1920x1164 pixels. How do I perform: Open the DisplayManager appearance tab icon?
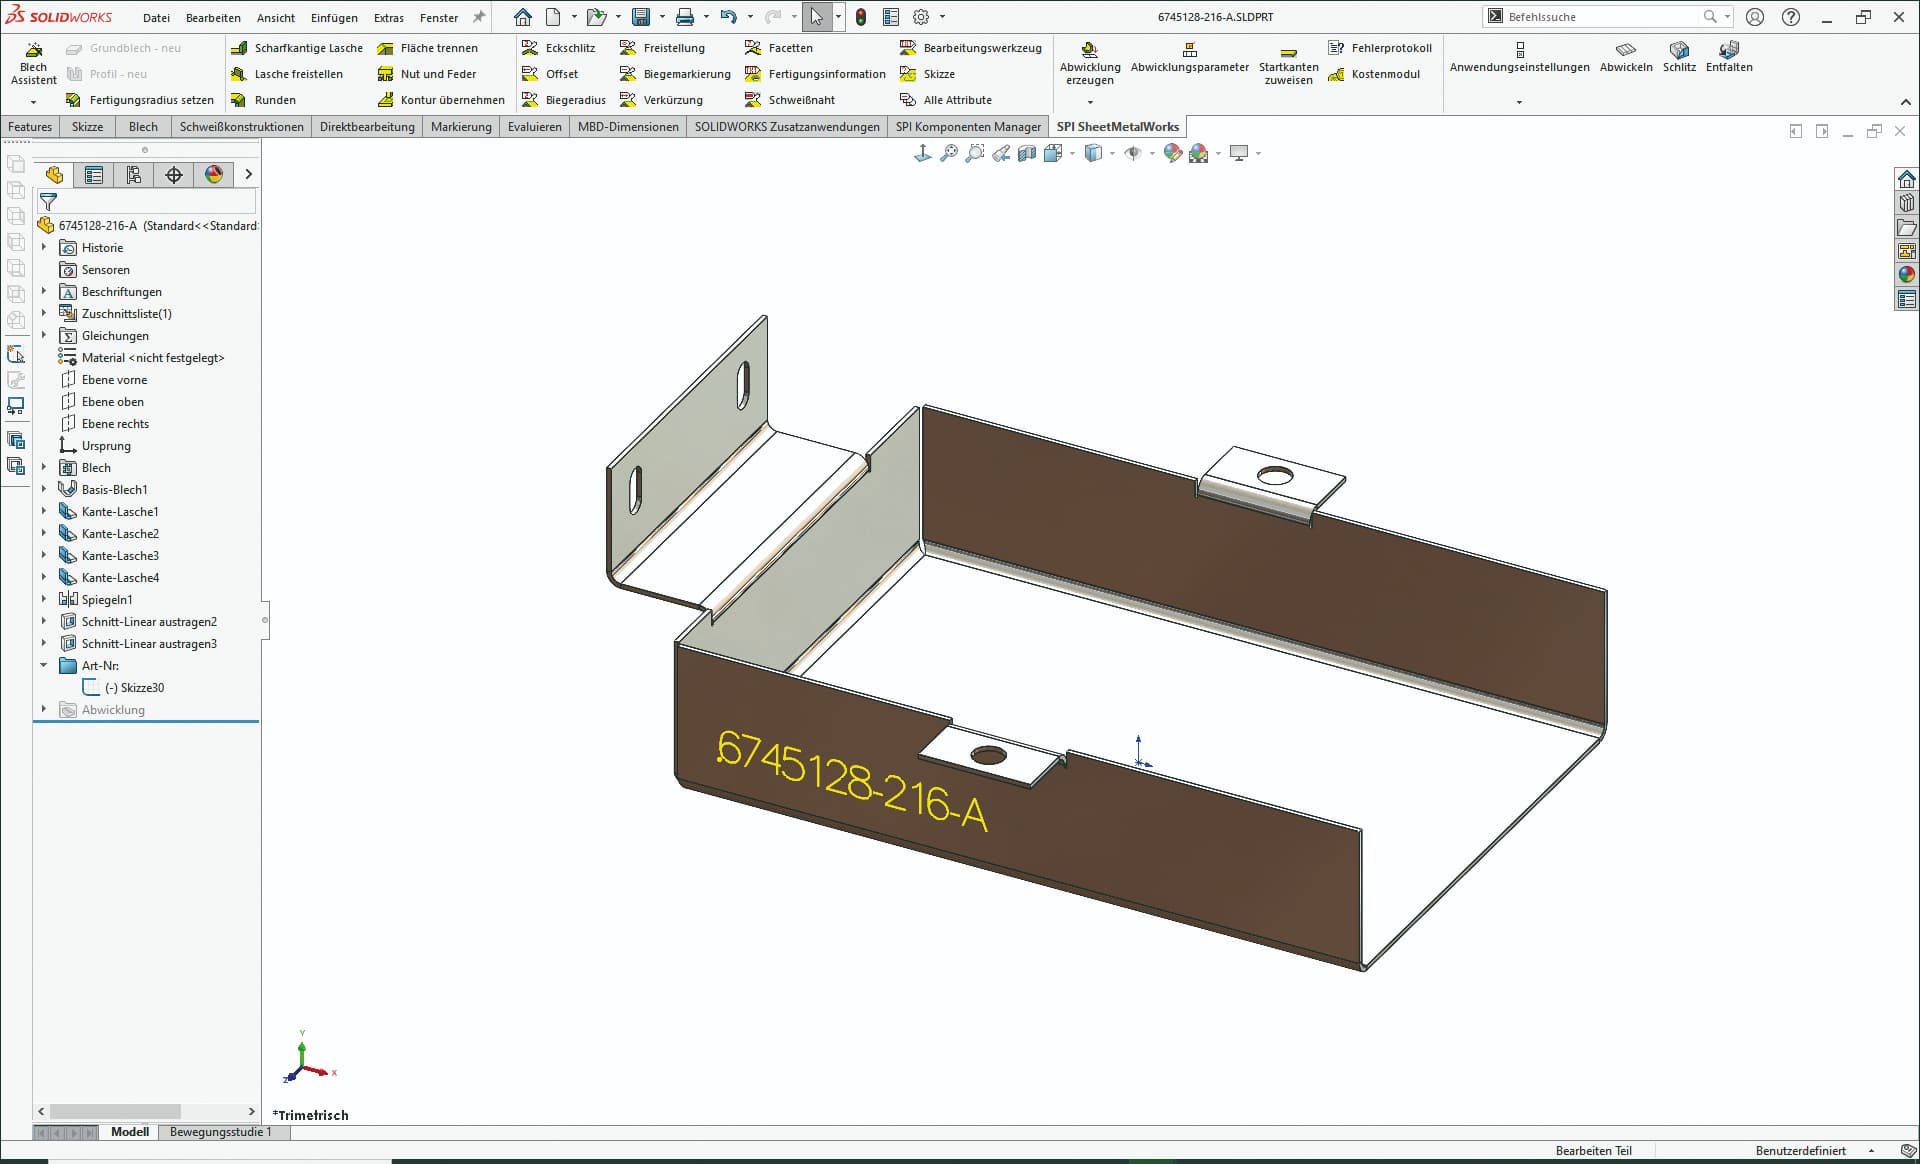tap(213, 175)
